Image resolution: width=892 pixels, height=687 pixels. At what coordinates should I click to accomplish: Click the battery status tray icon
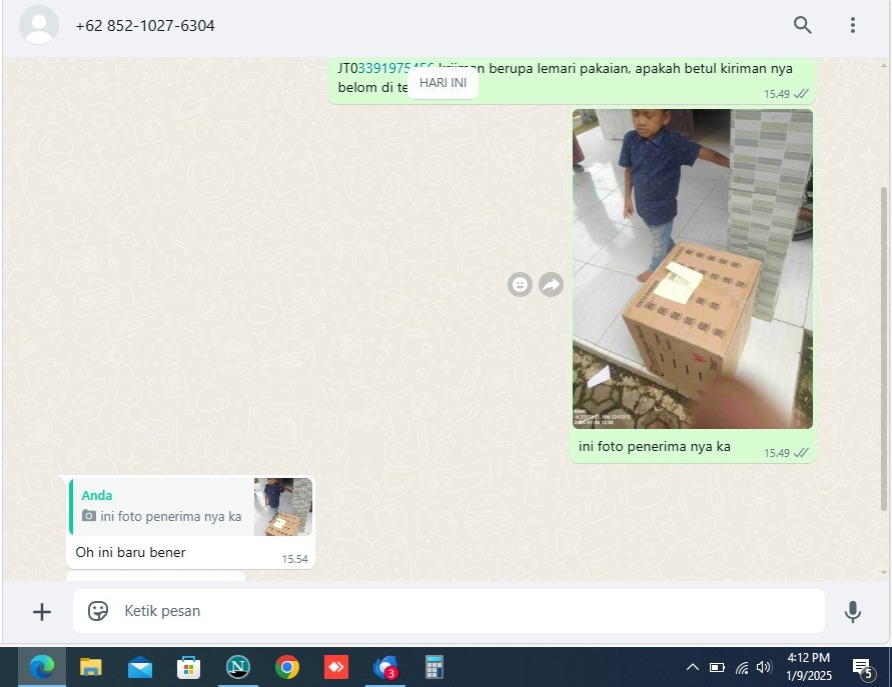pos(717,667)
